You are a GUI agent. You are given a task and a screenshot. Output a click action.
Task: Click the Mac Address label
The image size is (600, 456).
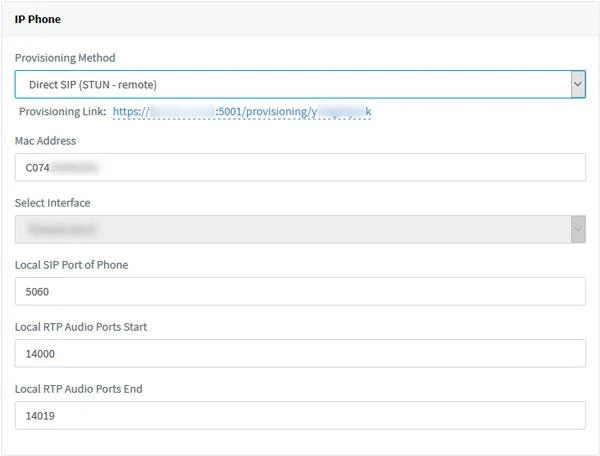click(x=45, y=141)
